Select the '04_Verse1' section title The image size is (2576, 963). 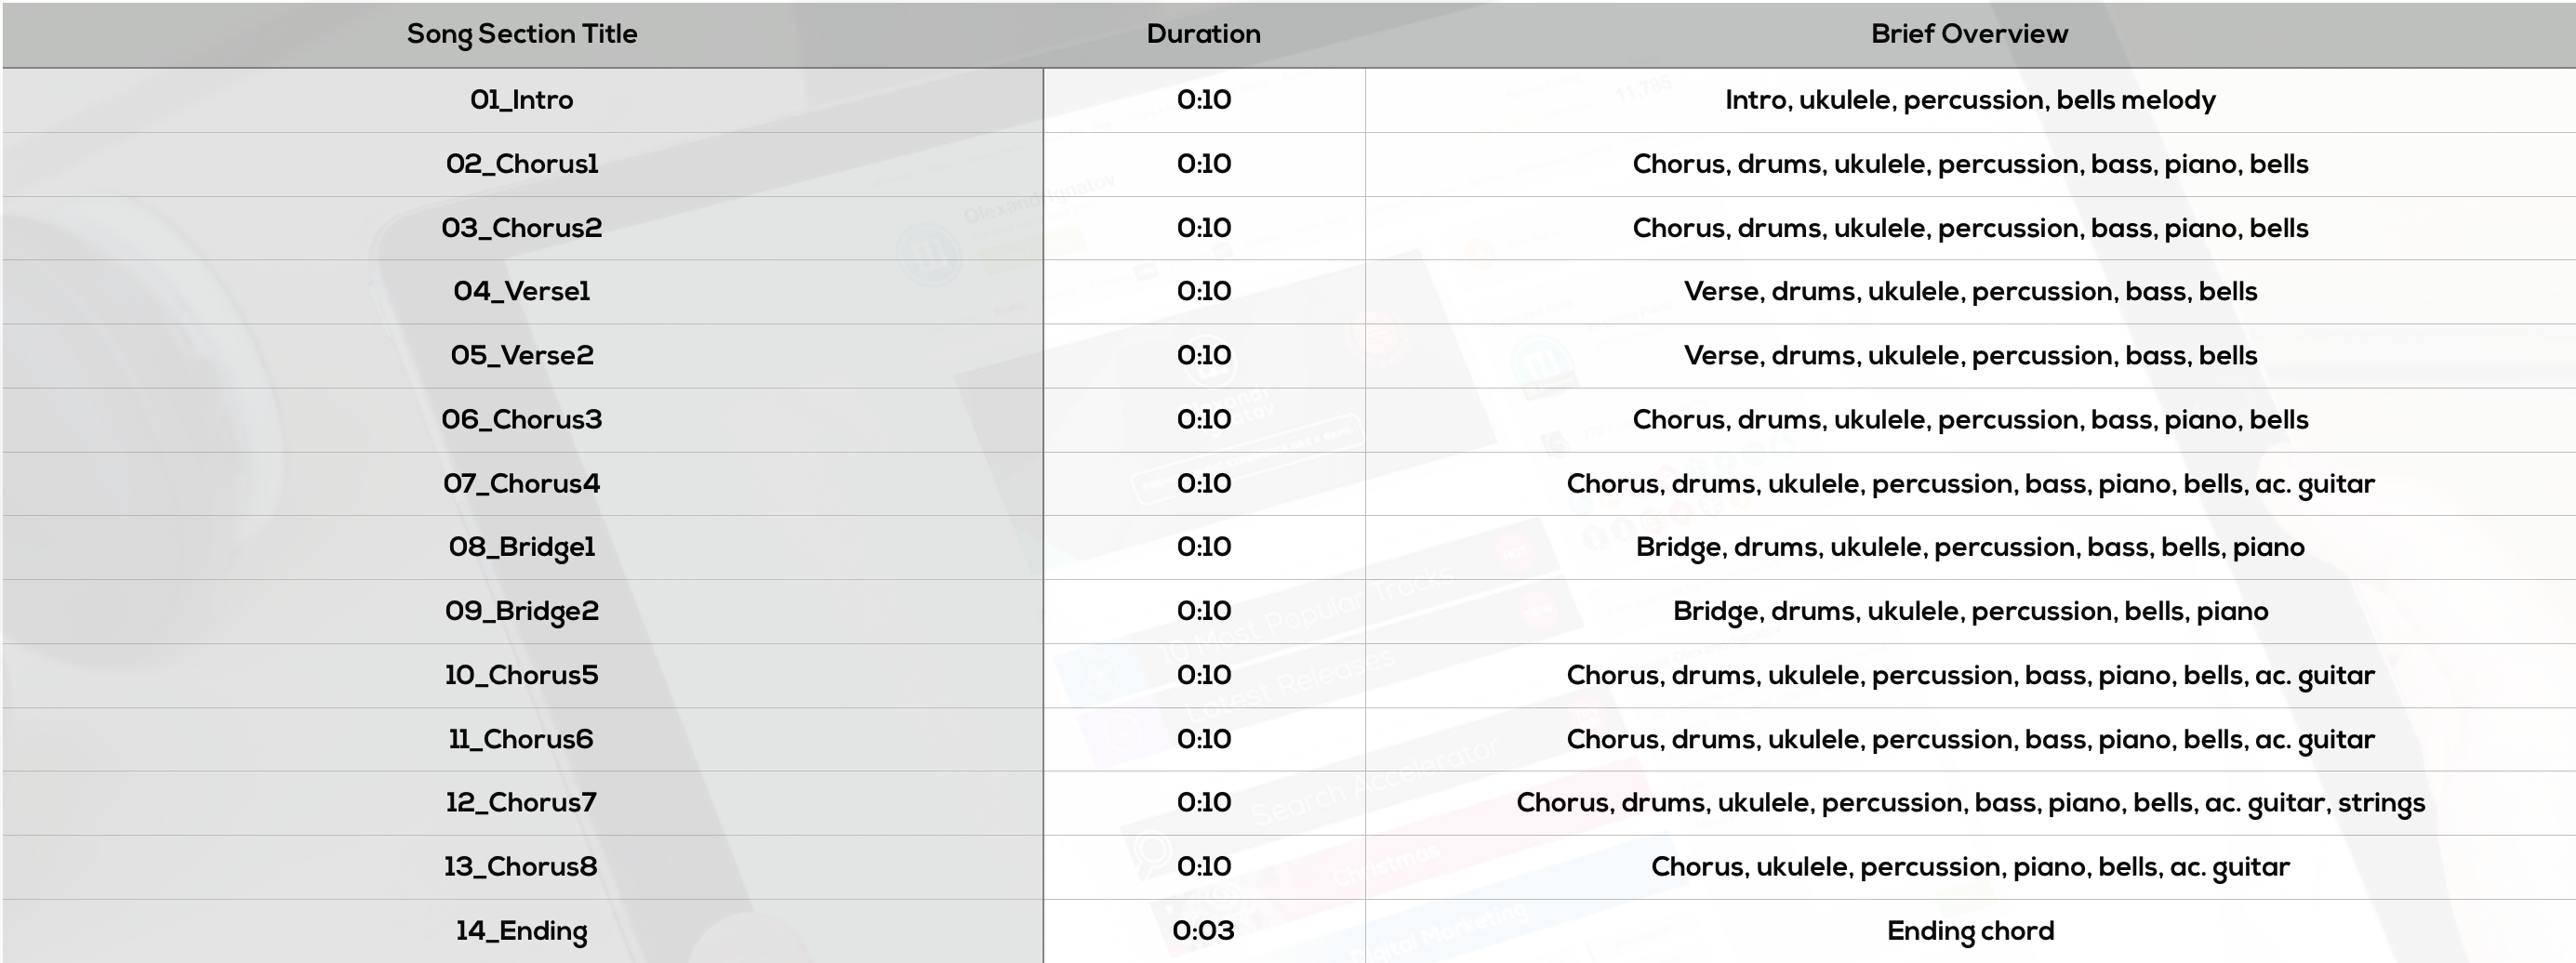[x=522, y=291]
